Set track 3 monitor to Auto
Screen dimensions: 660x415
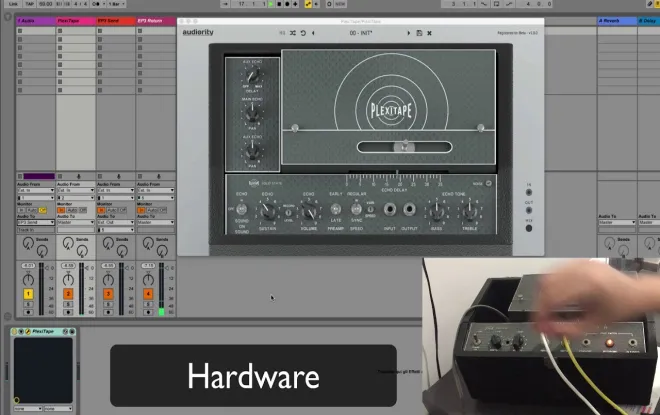point(112,210)
